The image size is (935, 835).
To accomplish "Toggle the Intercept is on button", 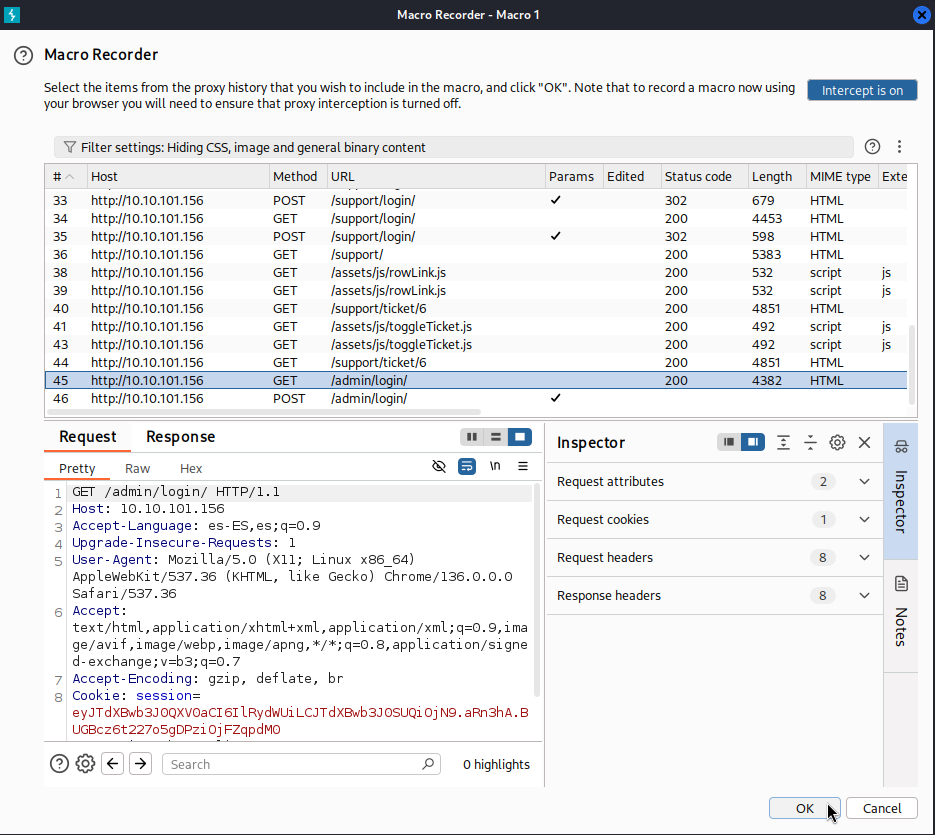I will tap(862, 90).
